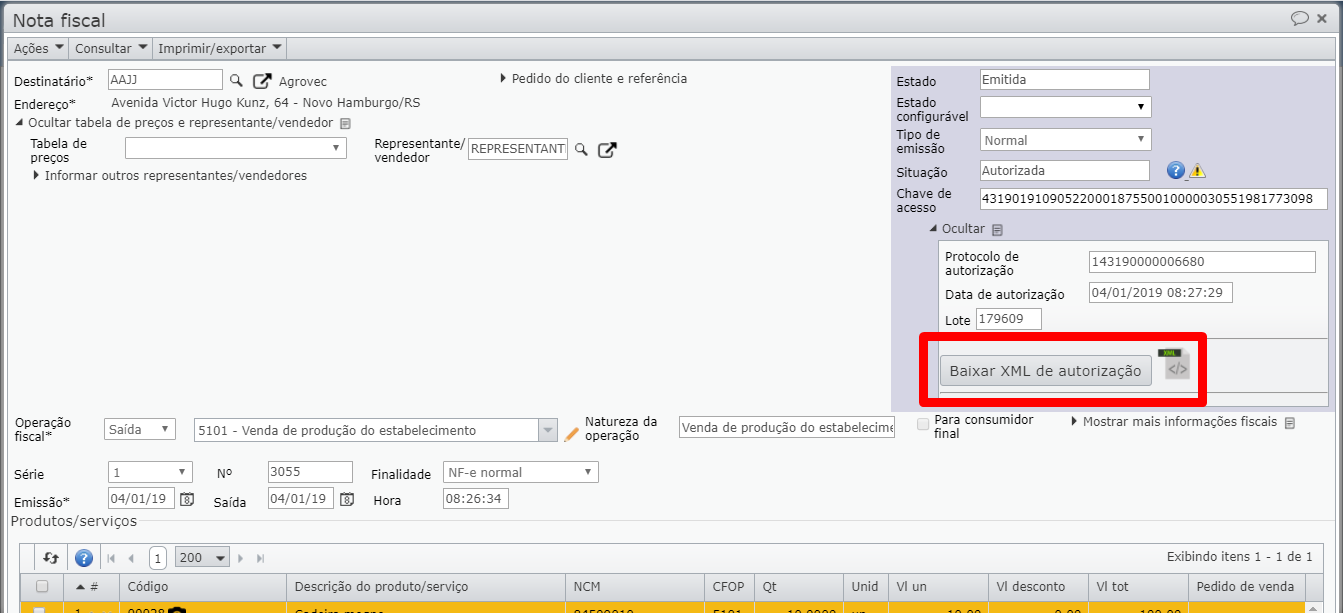Click the address text Avenida Victor Hugo Kunz
Viewport: 1343px width, 613px height.
point(266,102)
